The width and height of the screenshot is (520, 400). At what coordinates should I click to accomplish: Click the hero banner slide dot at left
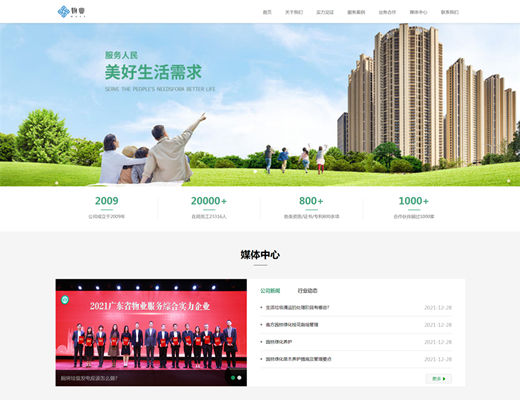[x=57, y=183]
